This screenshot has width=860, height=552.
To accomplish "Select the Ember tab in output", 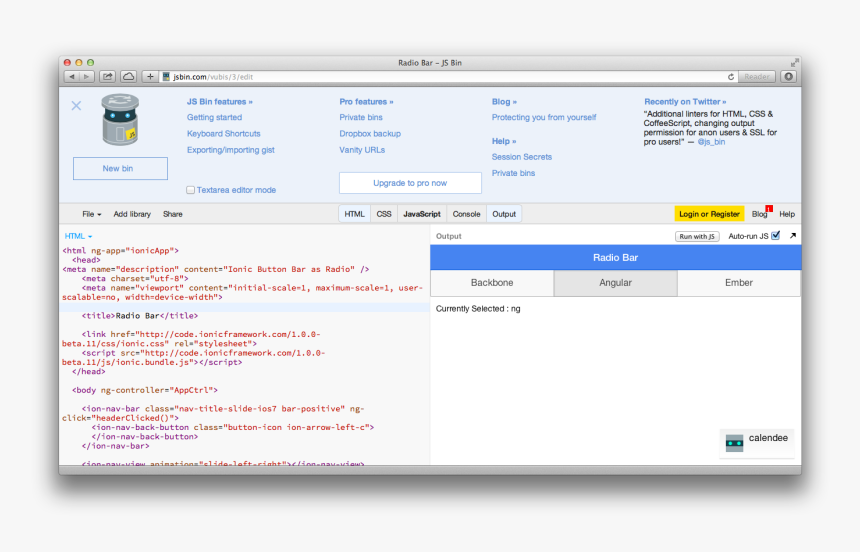I will tap(739, 283).
